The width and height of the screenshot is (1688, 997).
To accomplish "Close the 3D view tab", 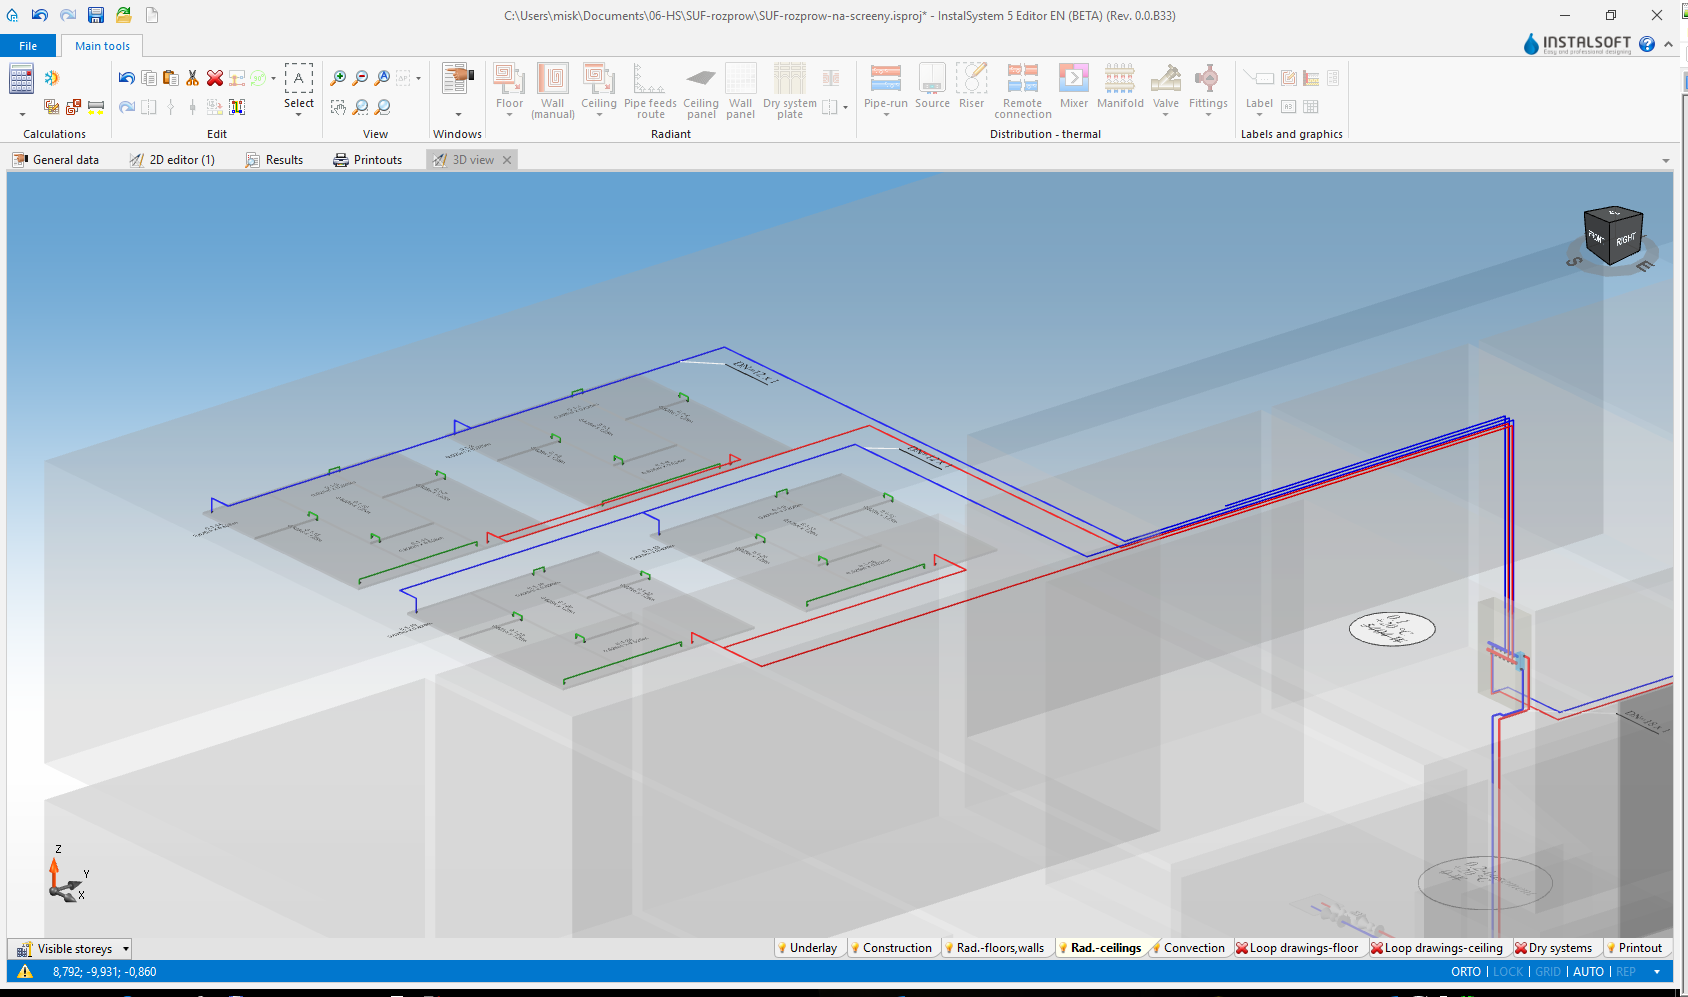I will 507,160.
